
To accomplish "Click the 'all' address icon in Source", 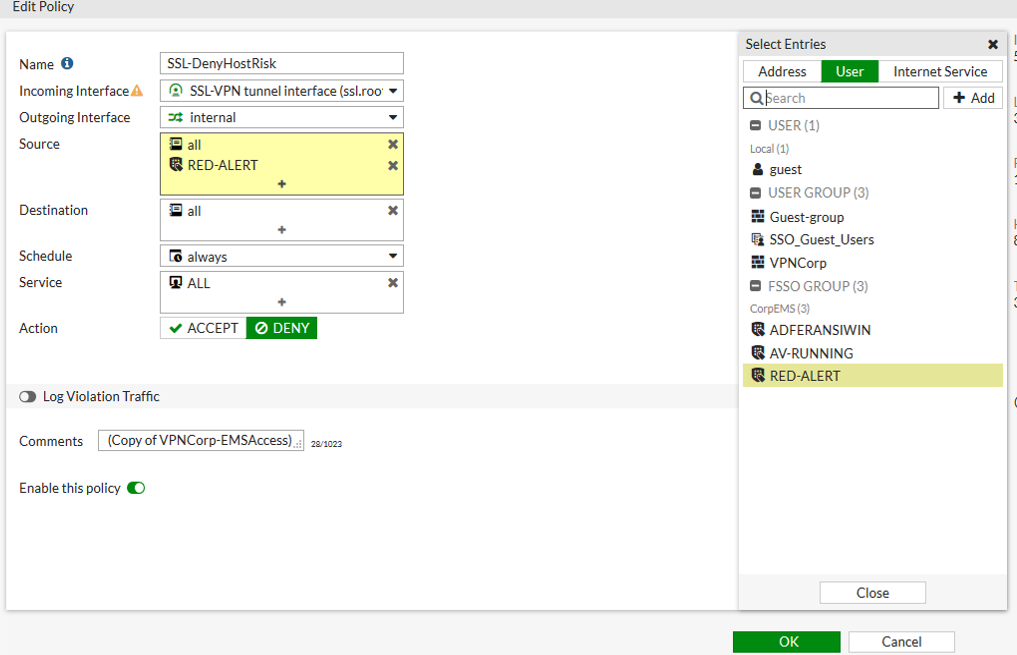I will [x=176, y=144].
